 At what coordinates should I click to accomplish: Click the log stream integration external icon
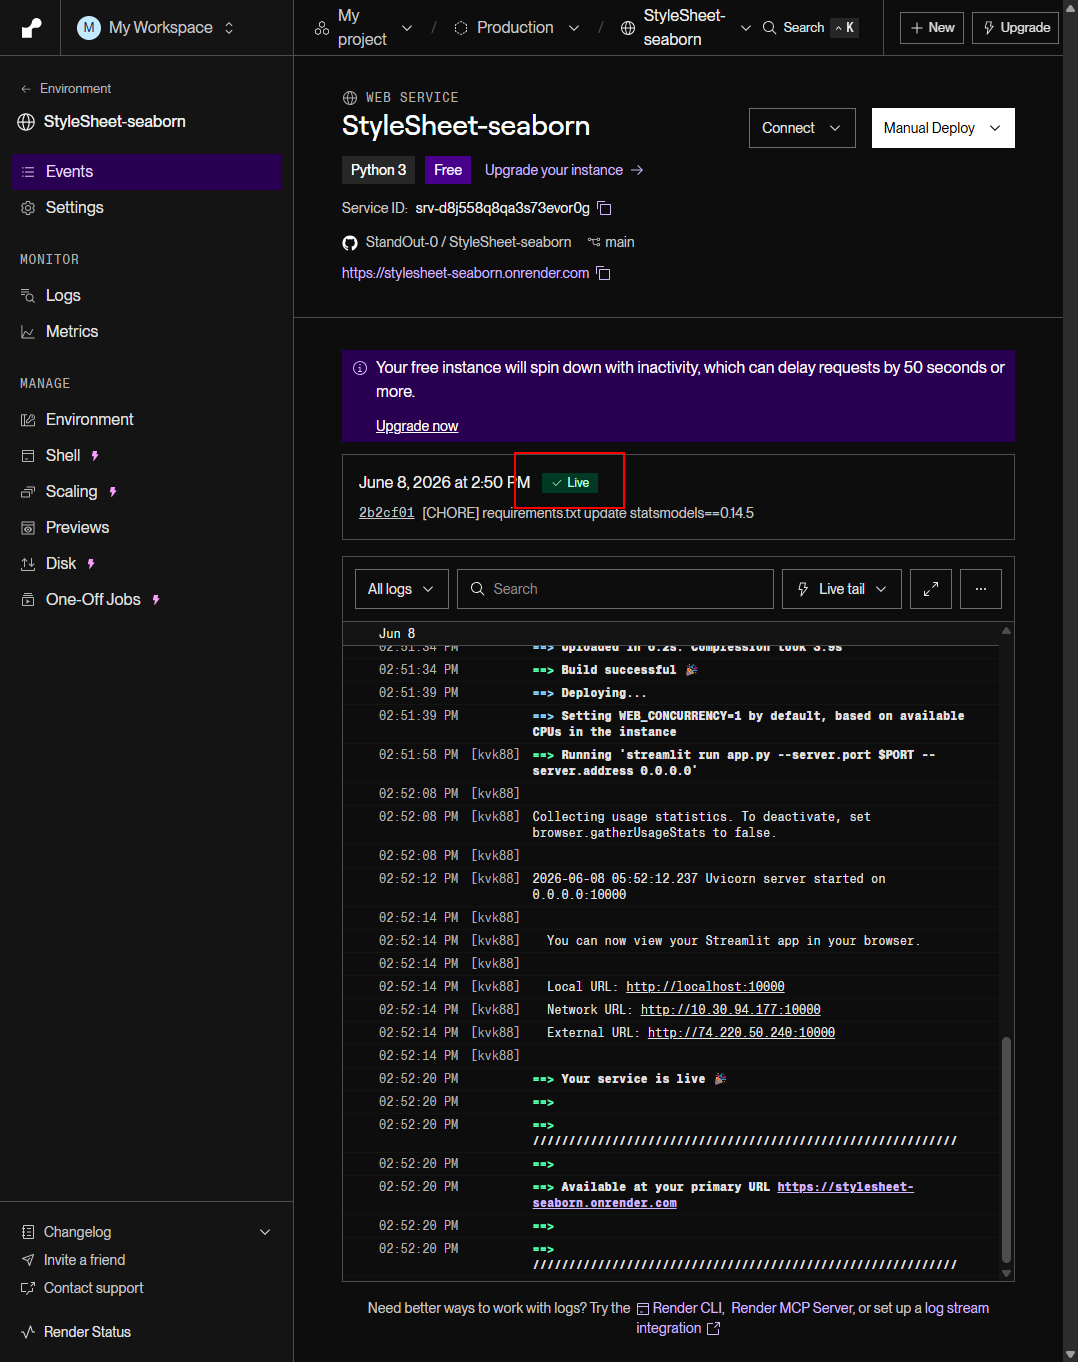coord(713,1328)
